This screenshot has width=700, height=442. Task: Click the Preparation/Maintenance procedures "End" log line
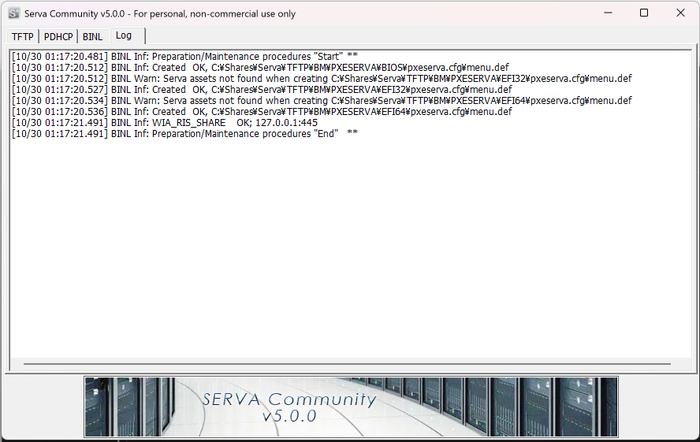pos(184,133)
